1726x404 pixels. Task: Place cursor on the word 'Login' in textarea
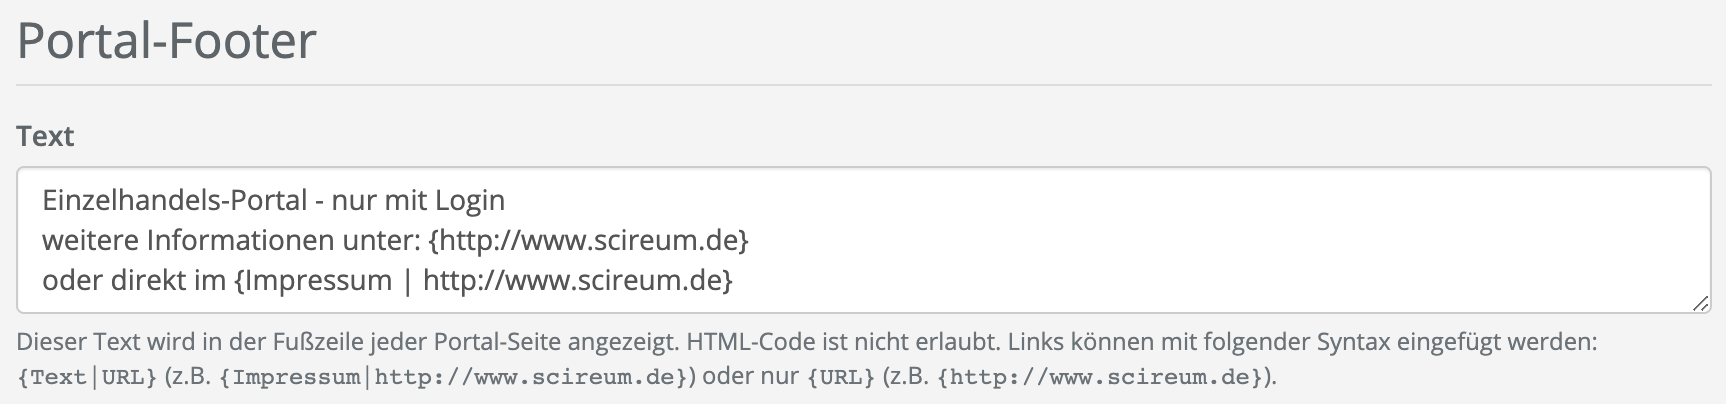(x=470, y=201)
